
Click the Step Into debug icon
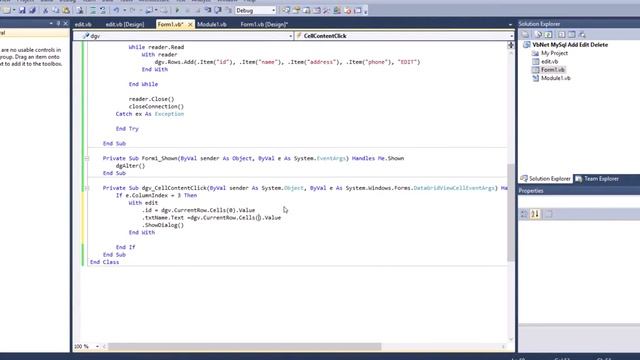click(x=208, y=10)
